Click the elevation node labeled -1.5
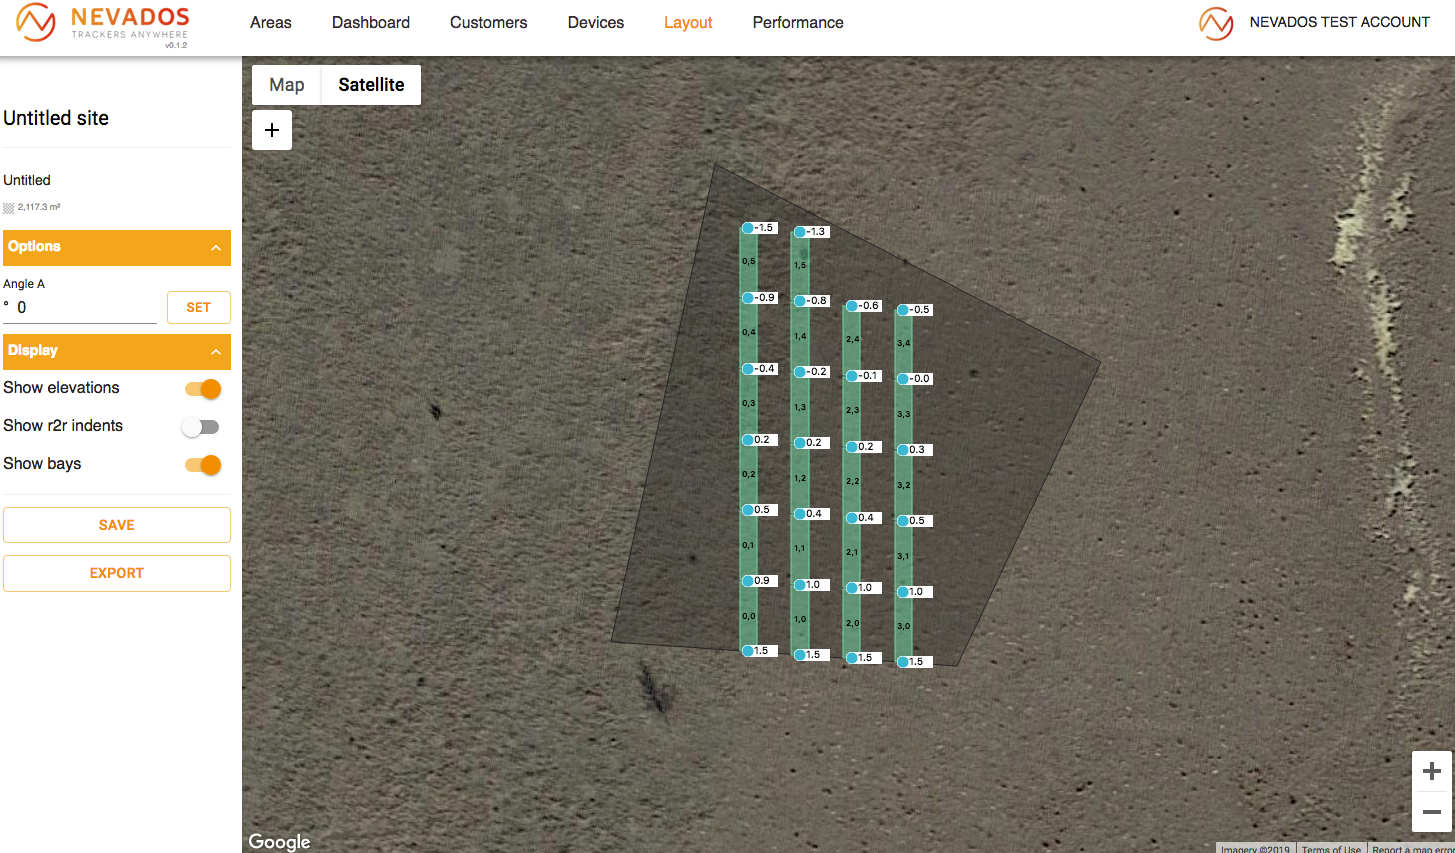This screenshot has height=853, width=1455. 748,228
